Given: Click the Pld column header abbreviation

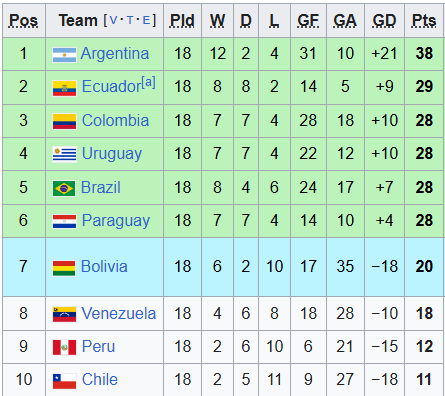Looking at the screenshot, I should (182, 21).
